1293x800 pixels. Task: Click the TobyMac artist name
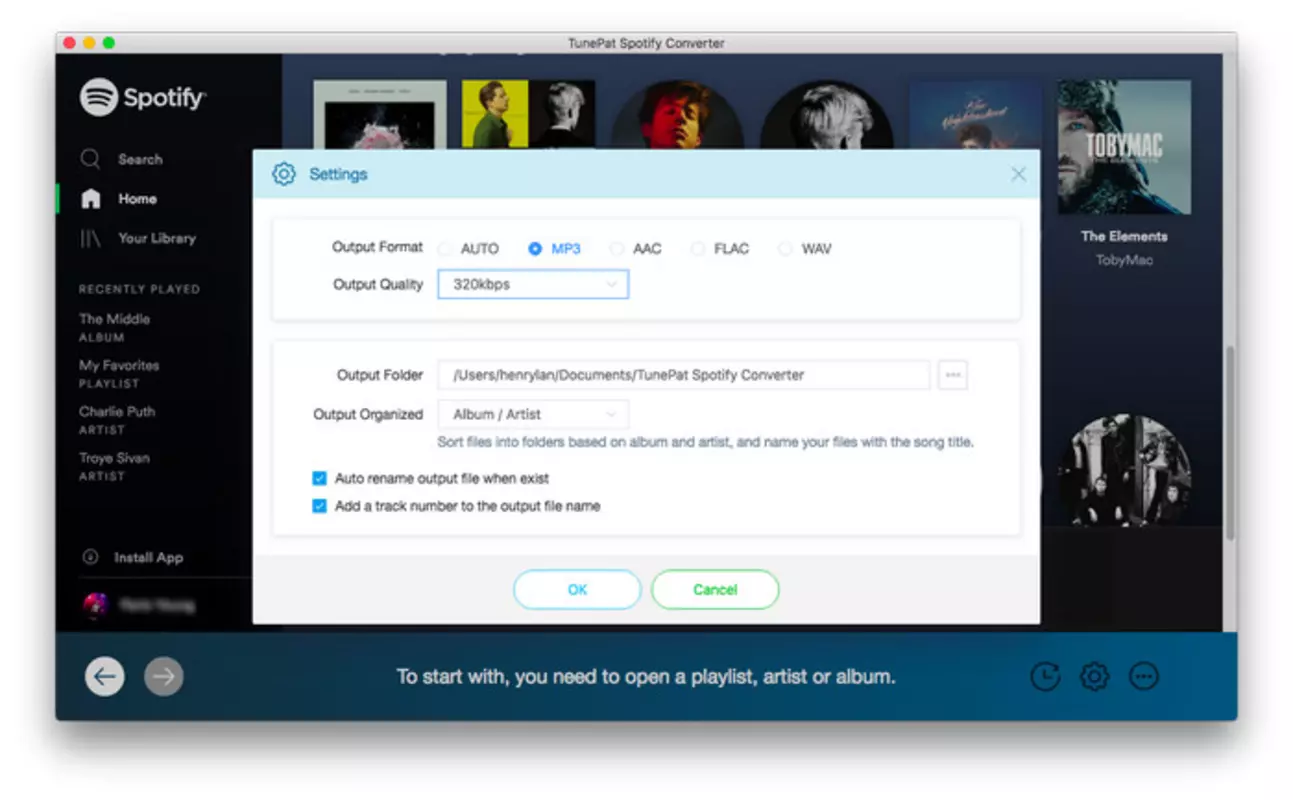(x=1124, y=260)
